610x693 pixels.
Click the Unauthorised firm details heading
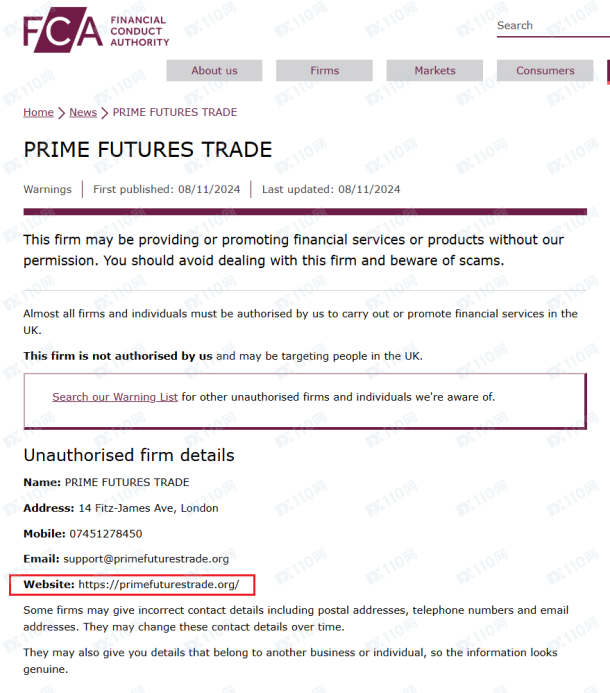click(x=129, y=455)
